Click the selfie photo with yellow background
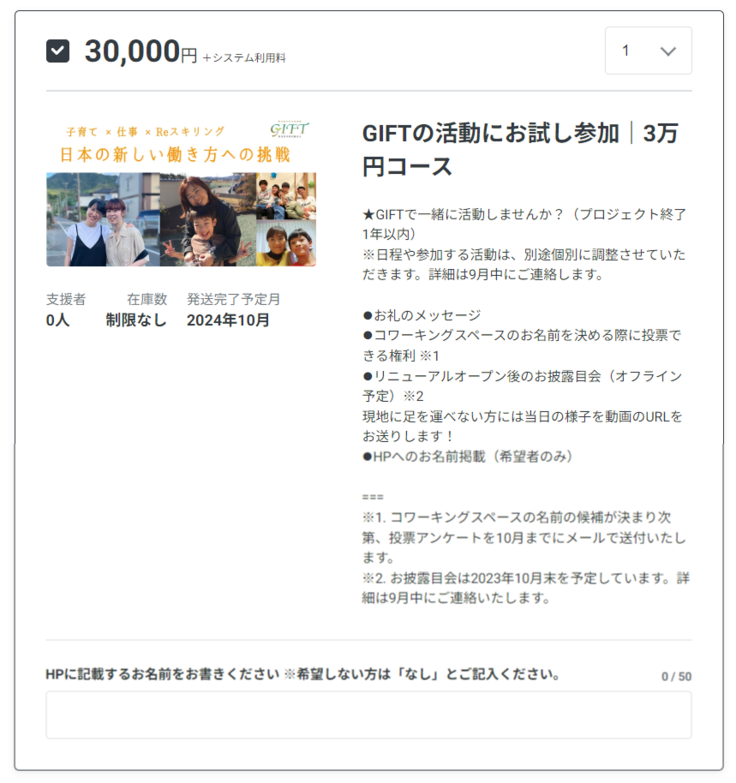The image size is (736, 783). (286, 243)
